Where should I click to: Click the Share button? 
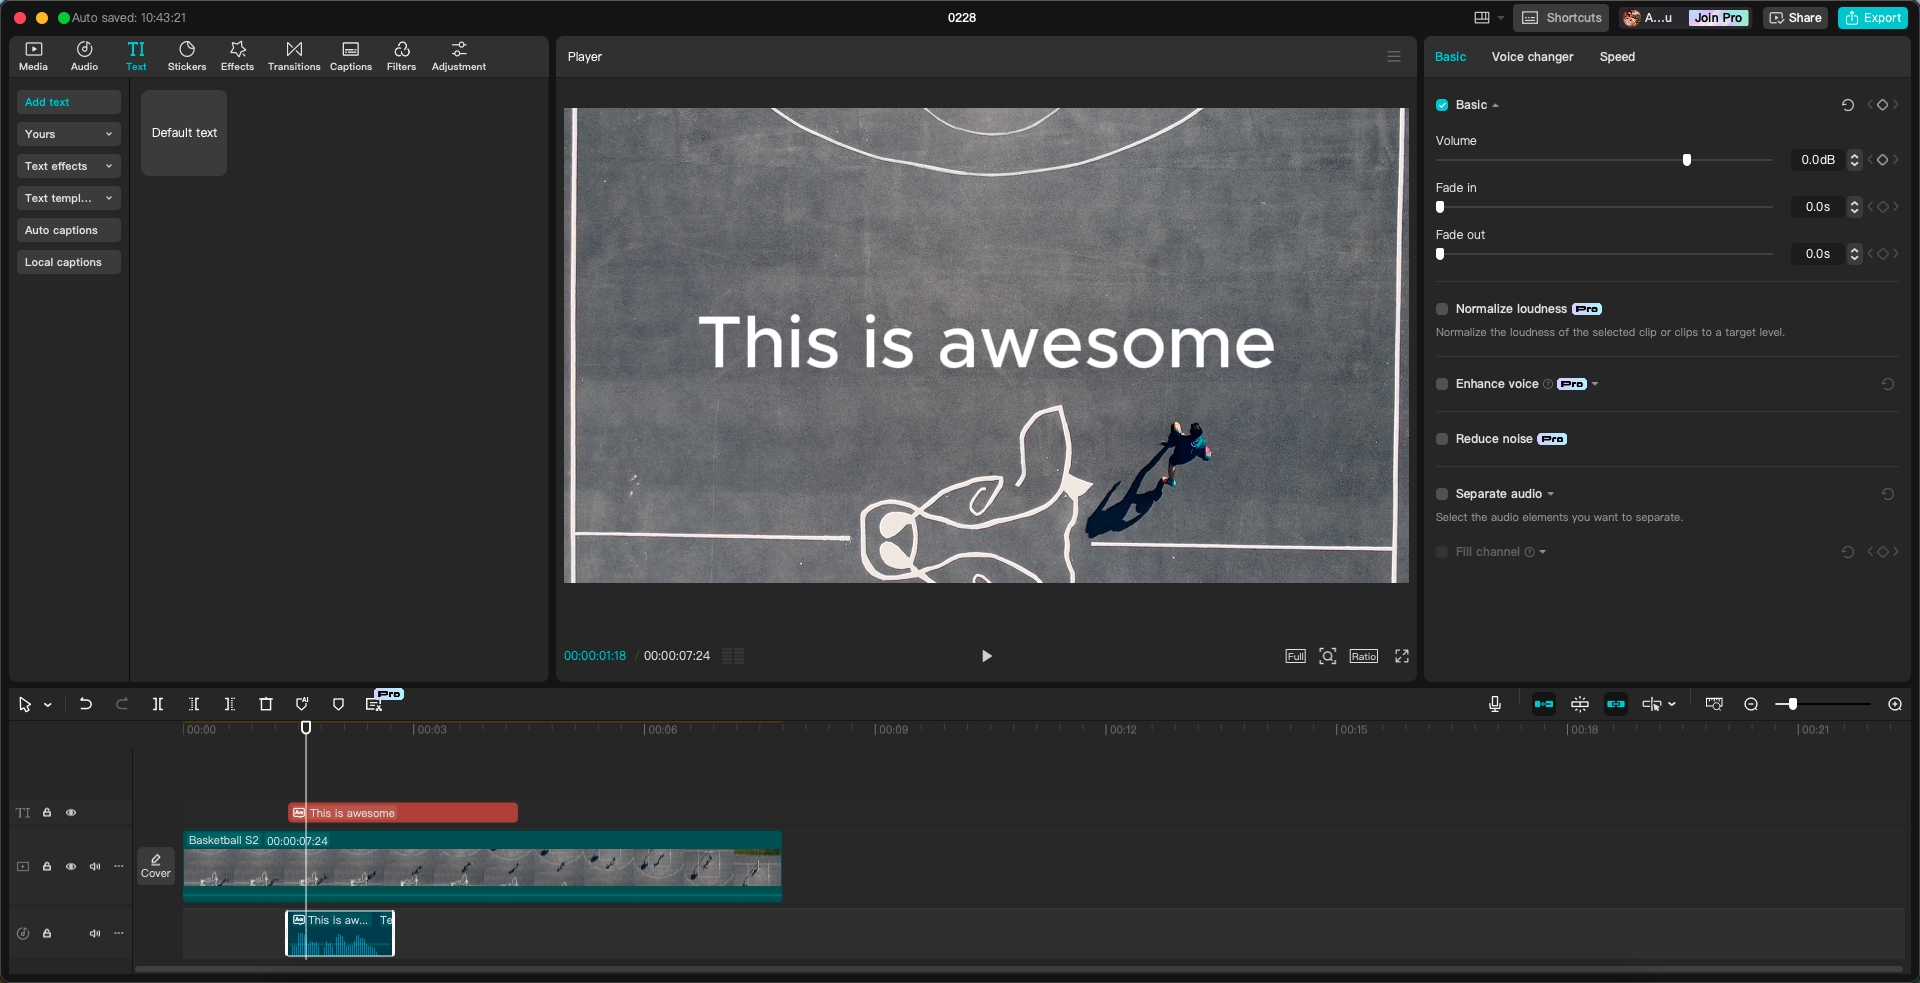coord(1796,18)
